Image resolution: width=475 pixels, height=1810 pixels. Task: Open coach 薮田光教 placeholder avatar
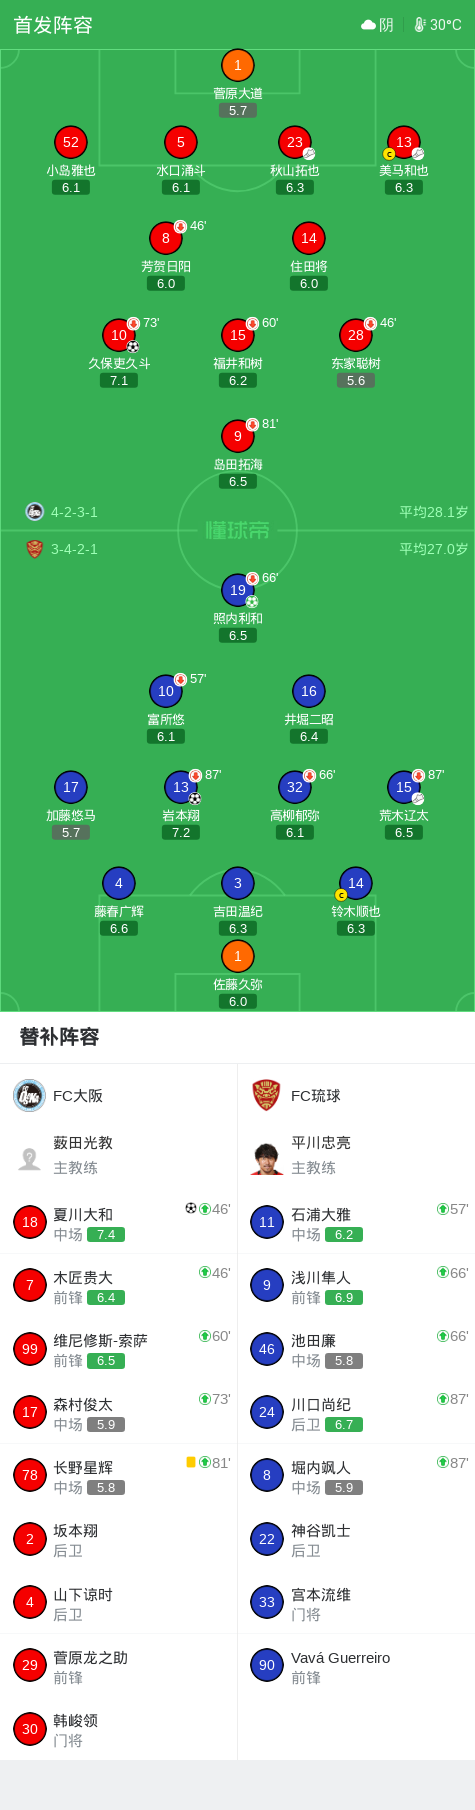[x=29, y=1159]
